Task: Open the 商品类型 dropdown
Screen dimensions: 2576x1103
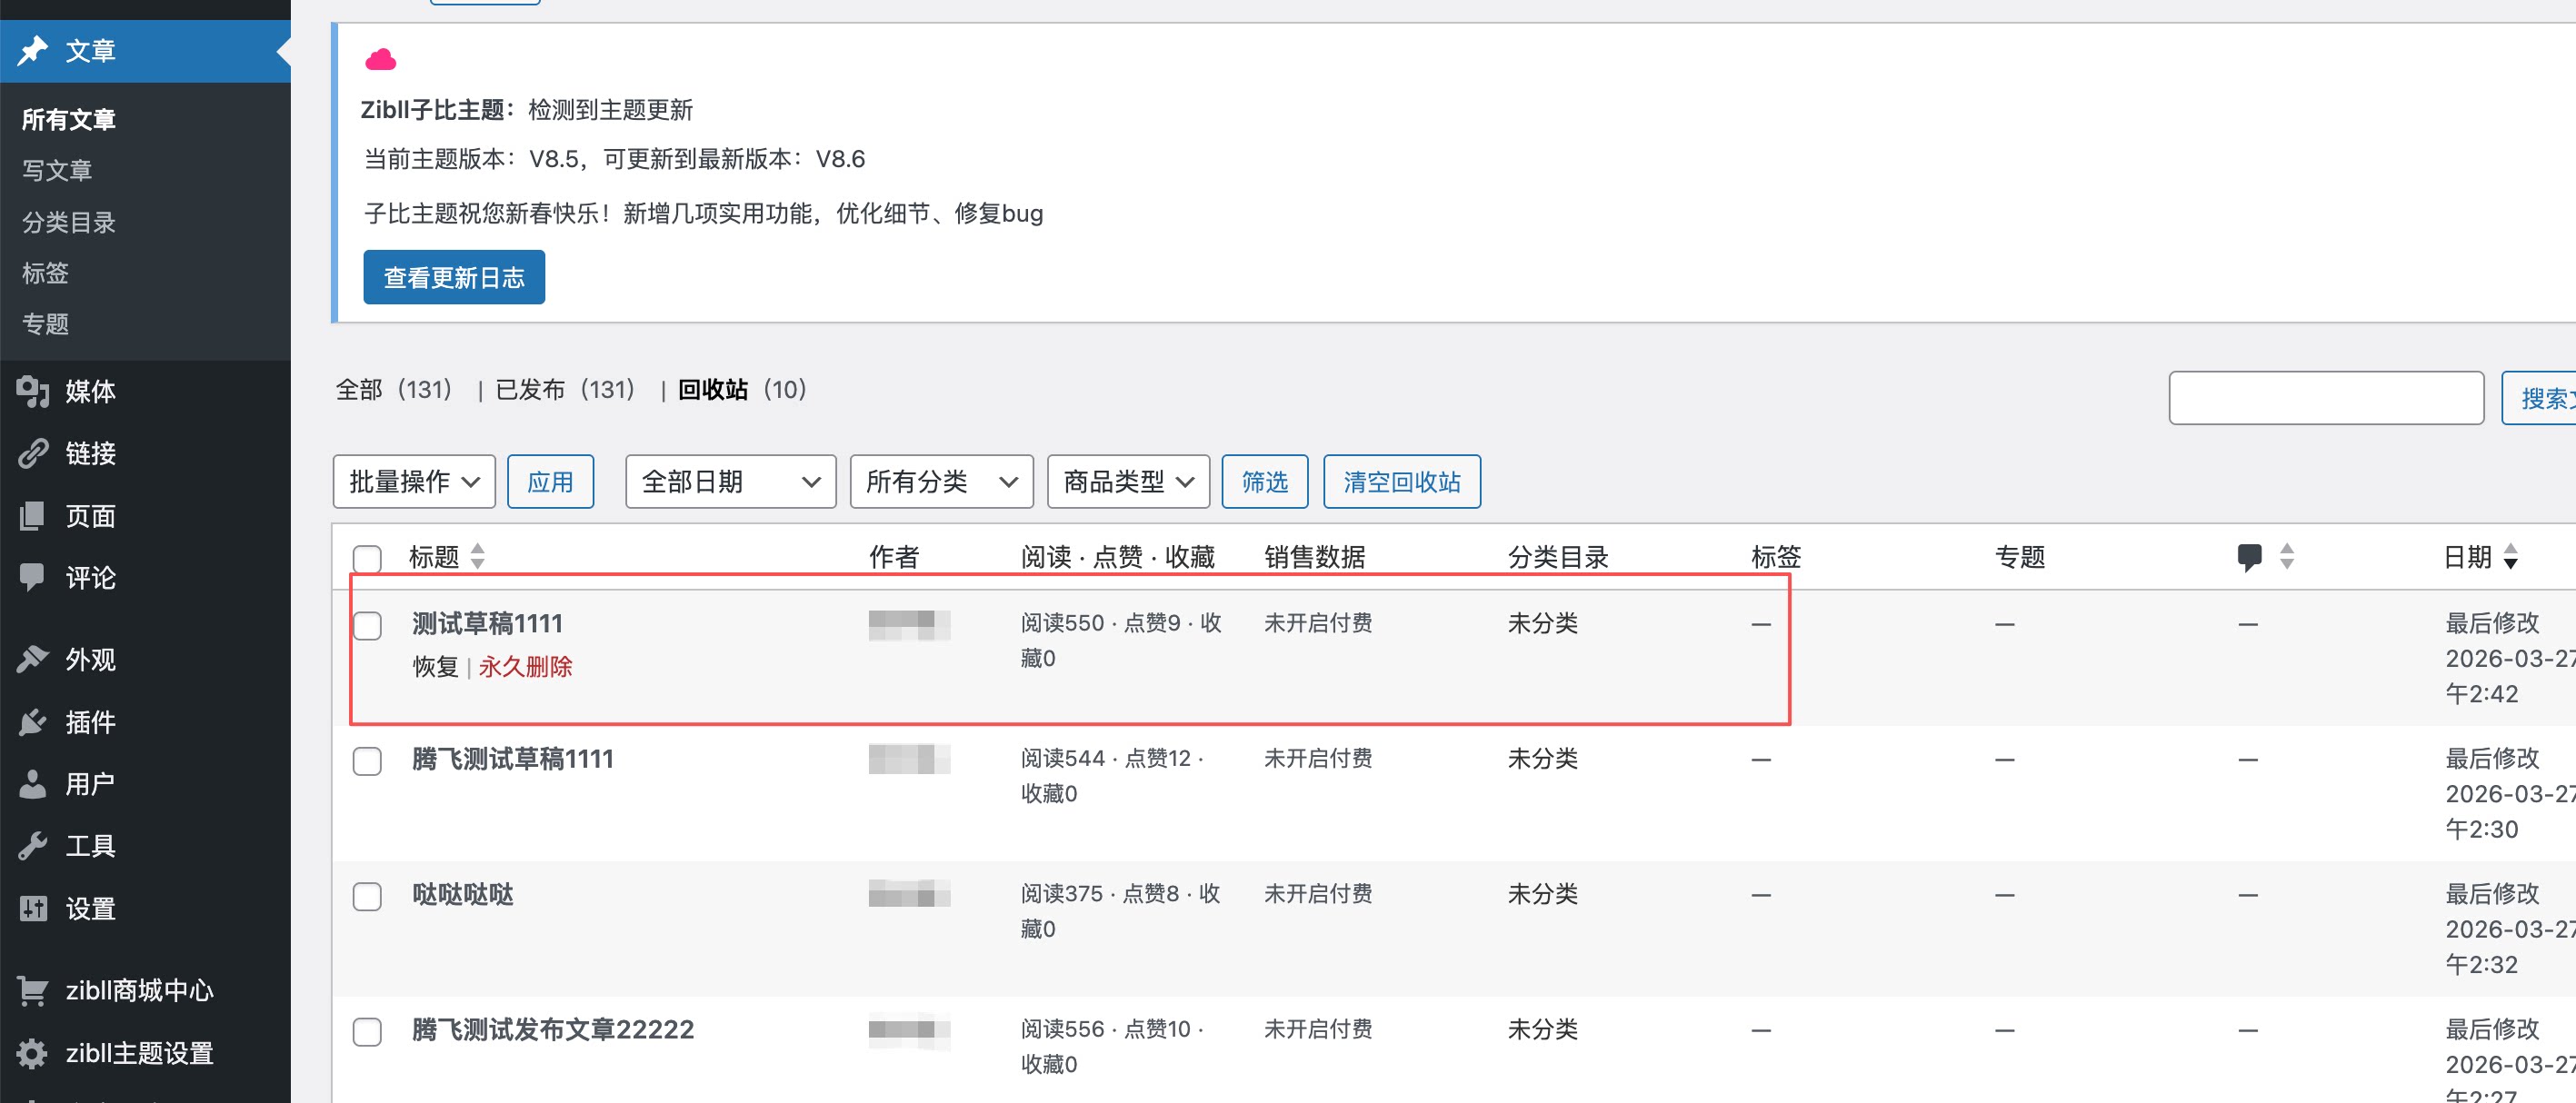Action: point(1127,481)
